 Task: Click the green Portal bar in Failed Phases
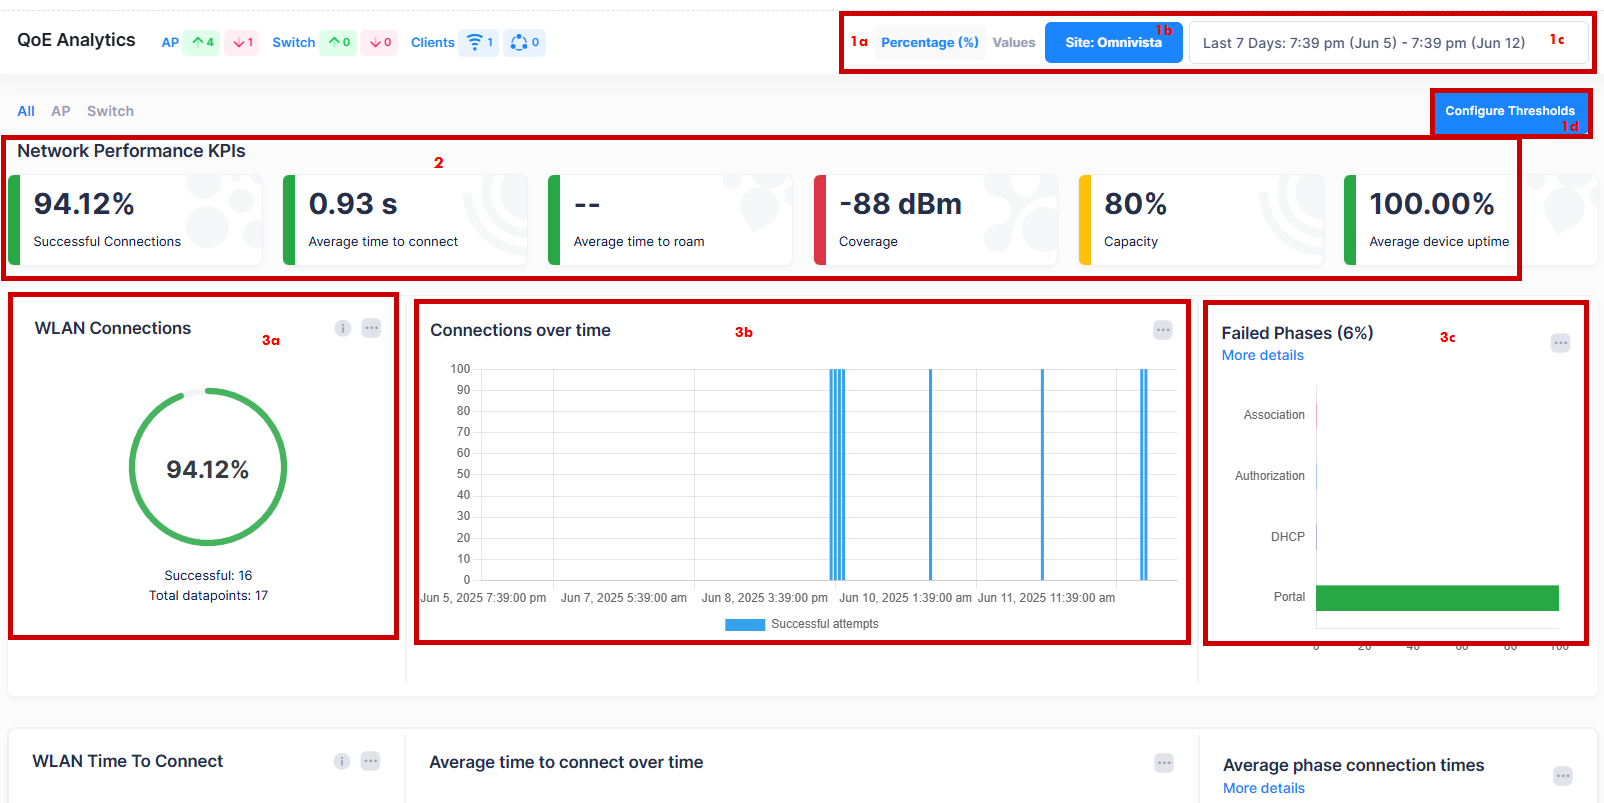click(1436, 597)
